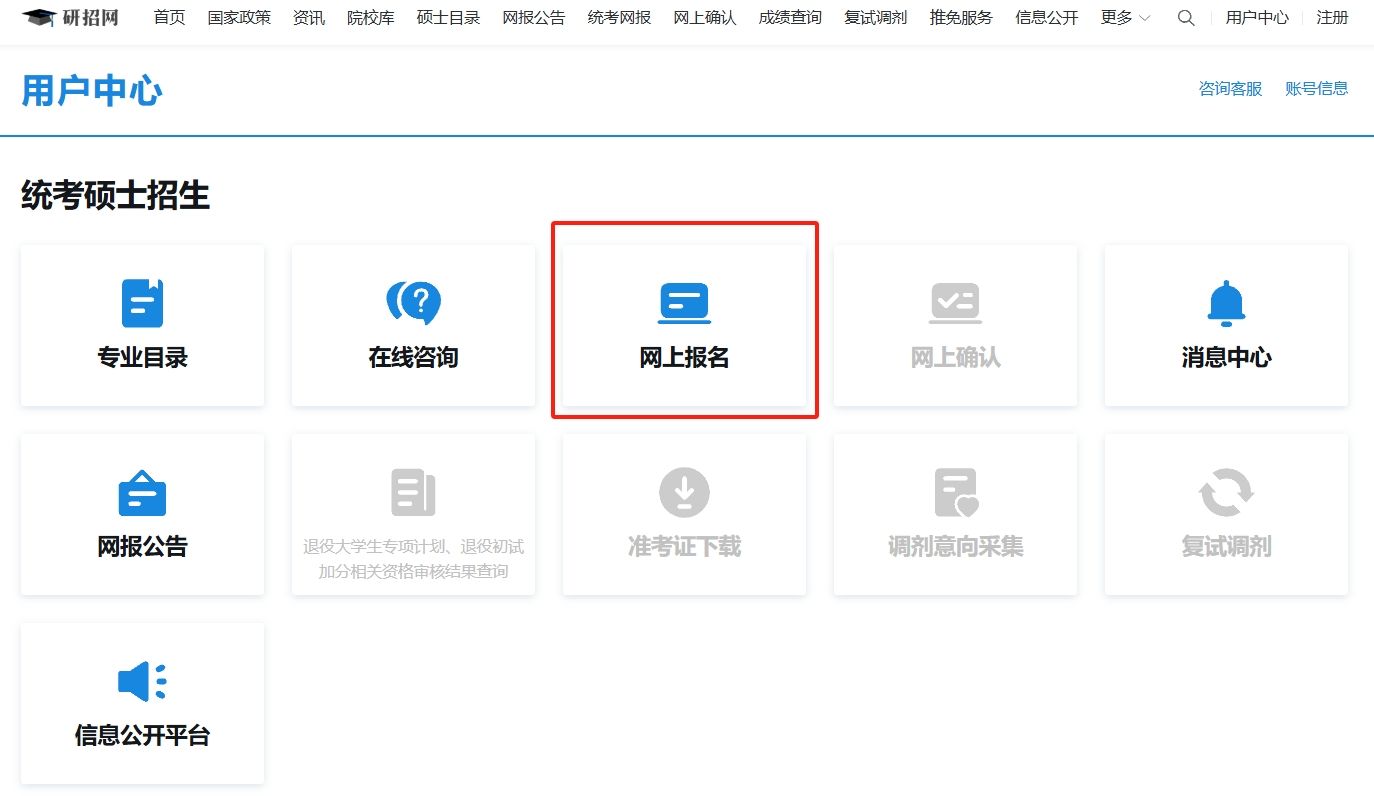Open 信息公开平台 megaphone icon
The image size is (1374, 796).
pos(142,681)
